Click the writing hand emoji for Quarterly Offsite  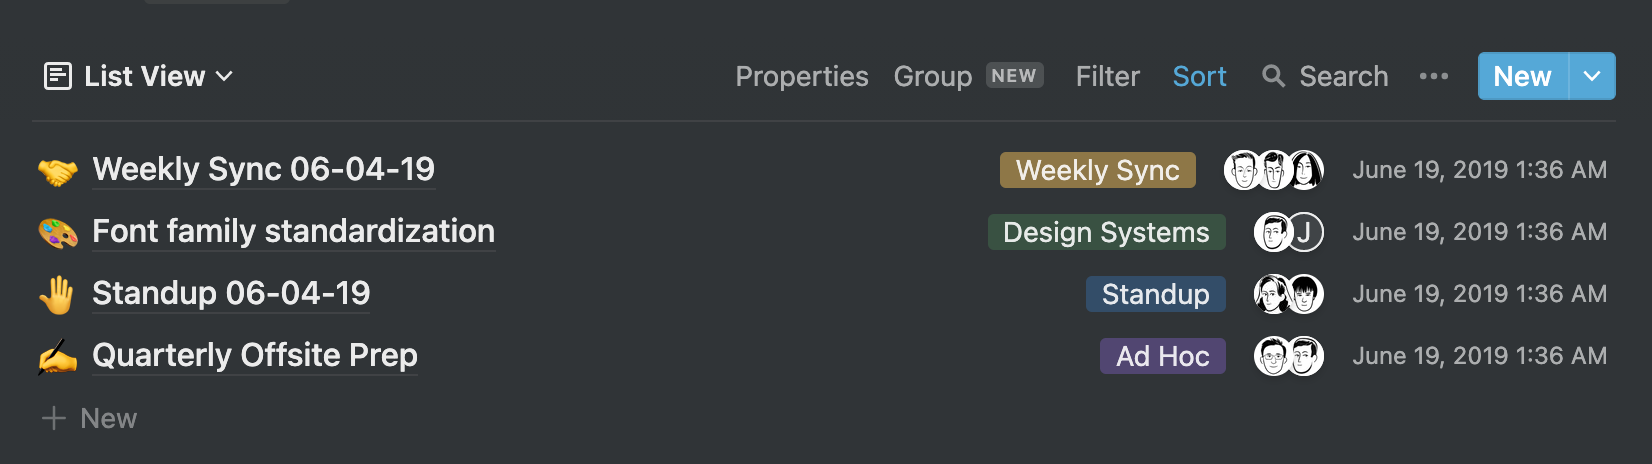[x=58, y=357]
